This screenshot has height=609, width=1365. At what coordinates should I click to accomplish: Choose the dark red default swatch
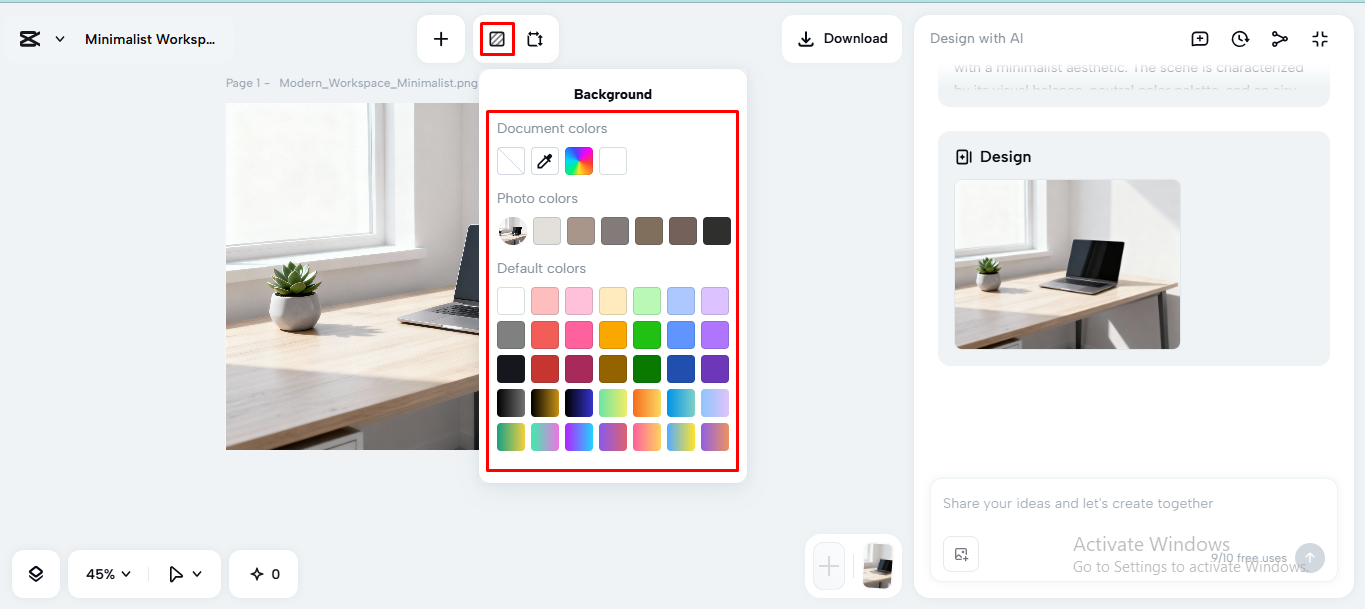click(545, 369)
